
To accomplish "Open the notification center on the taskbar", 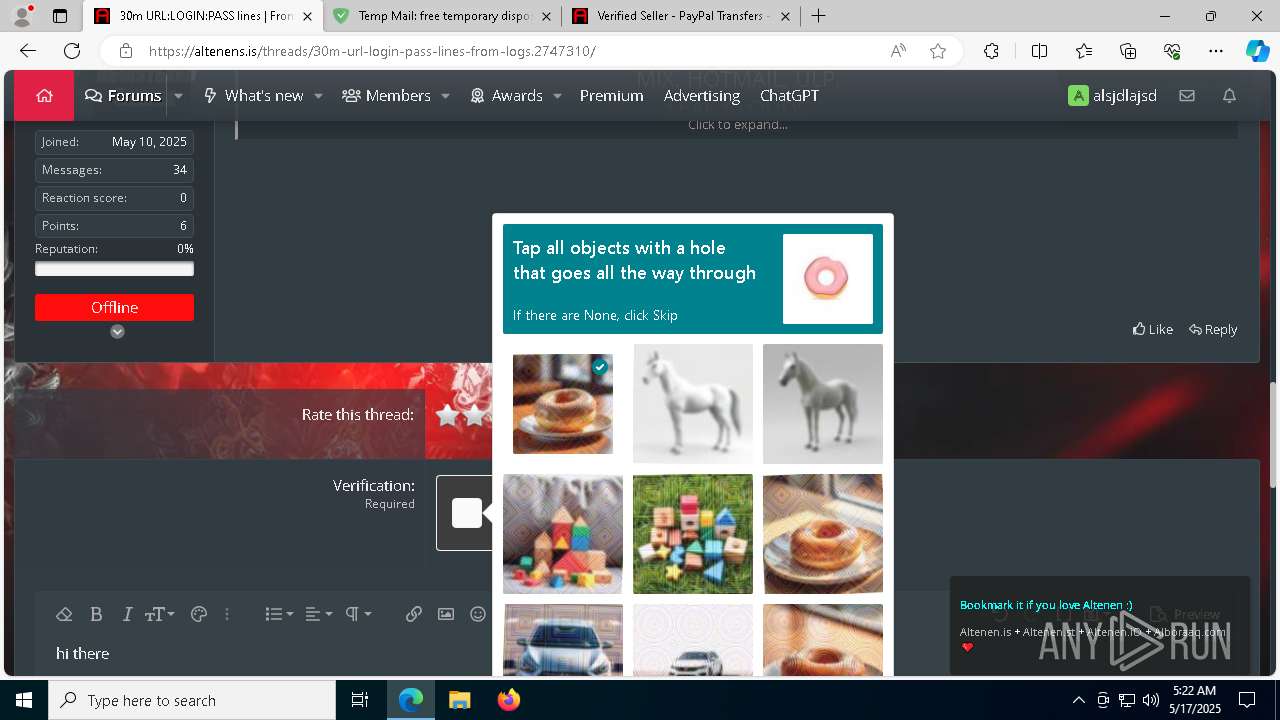I will tap(1247, 700).
